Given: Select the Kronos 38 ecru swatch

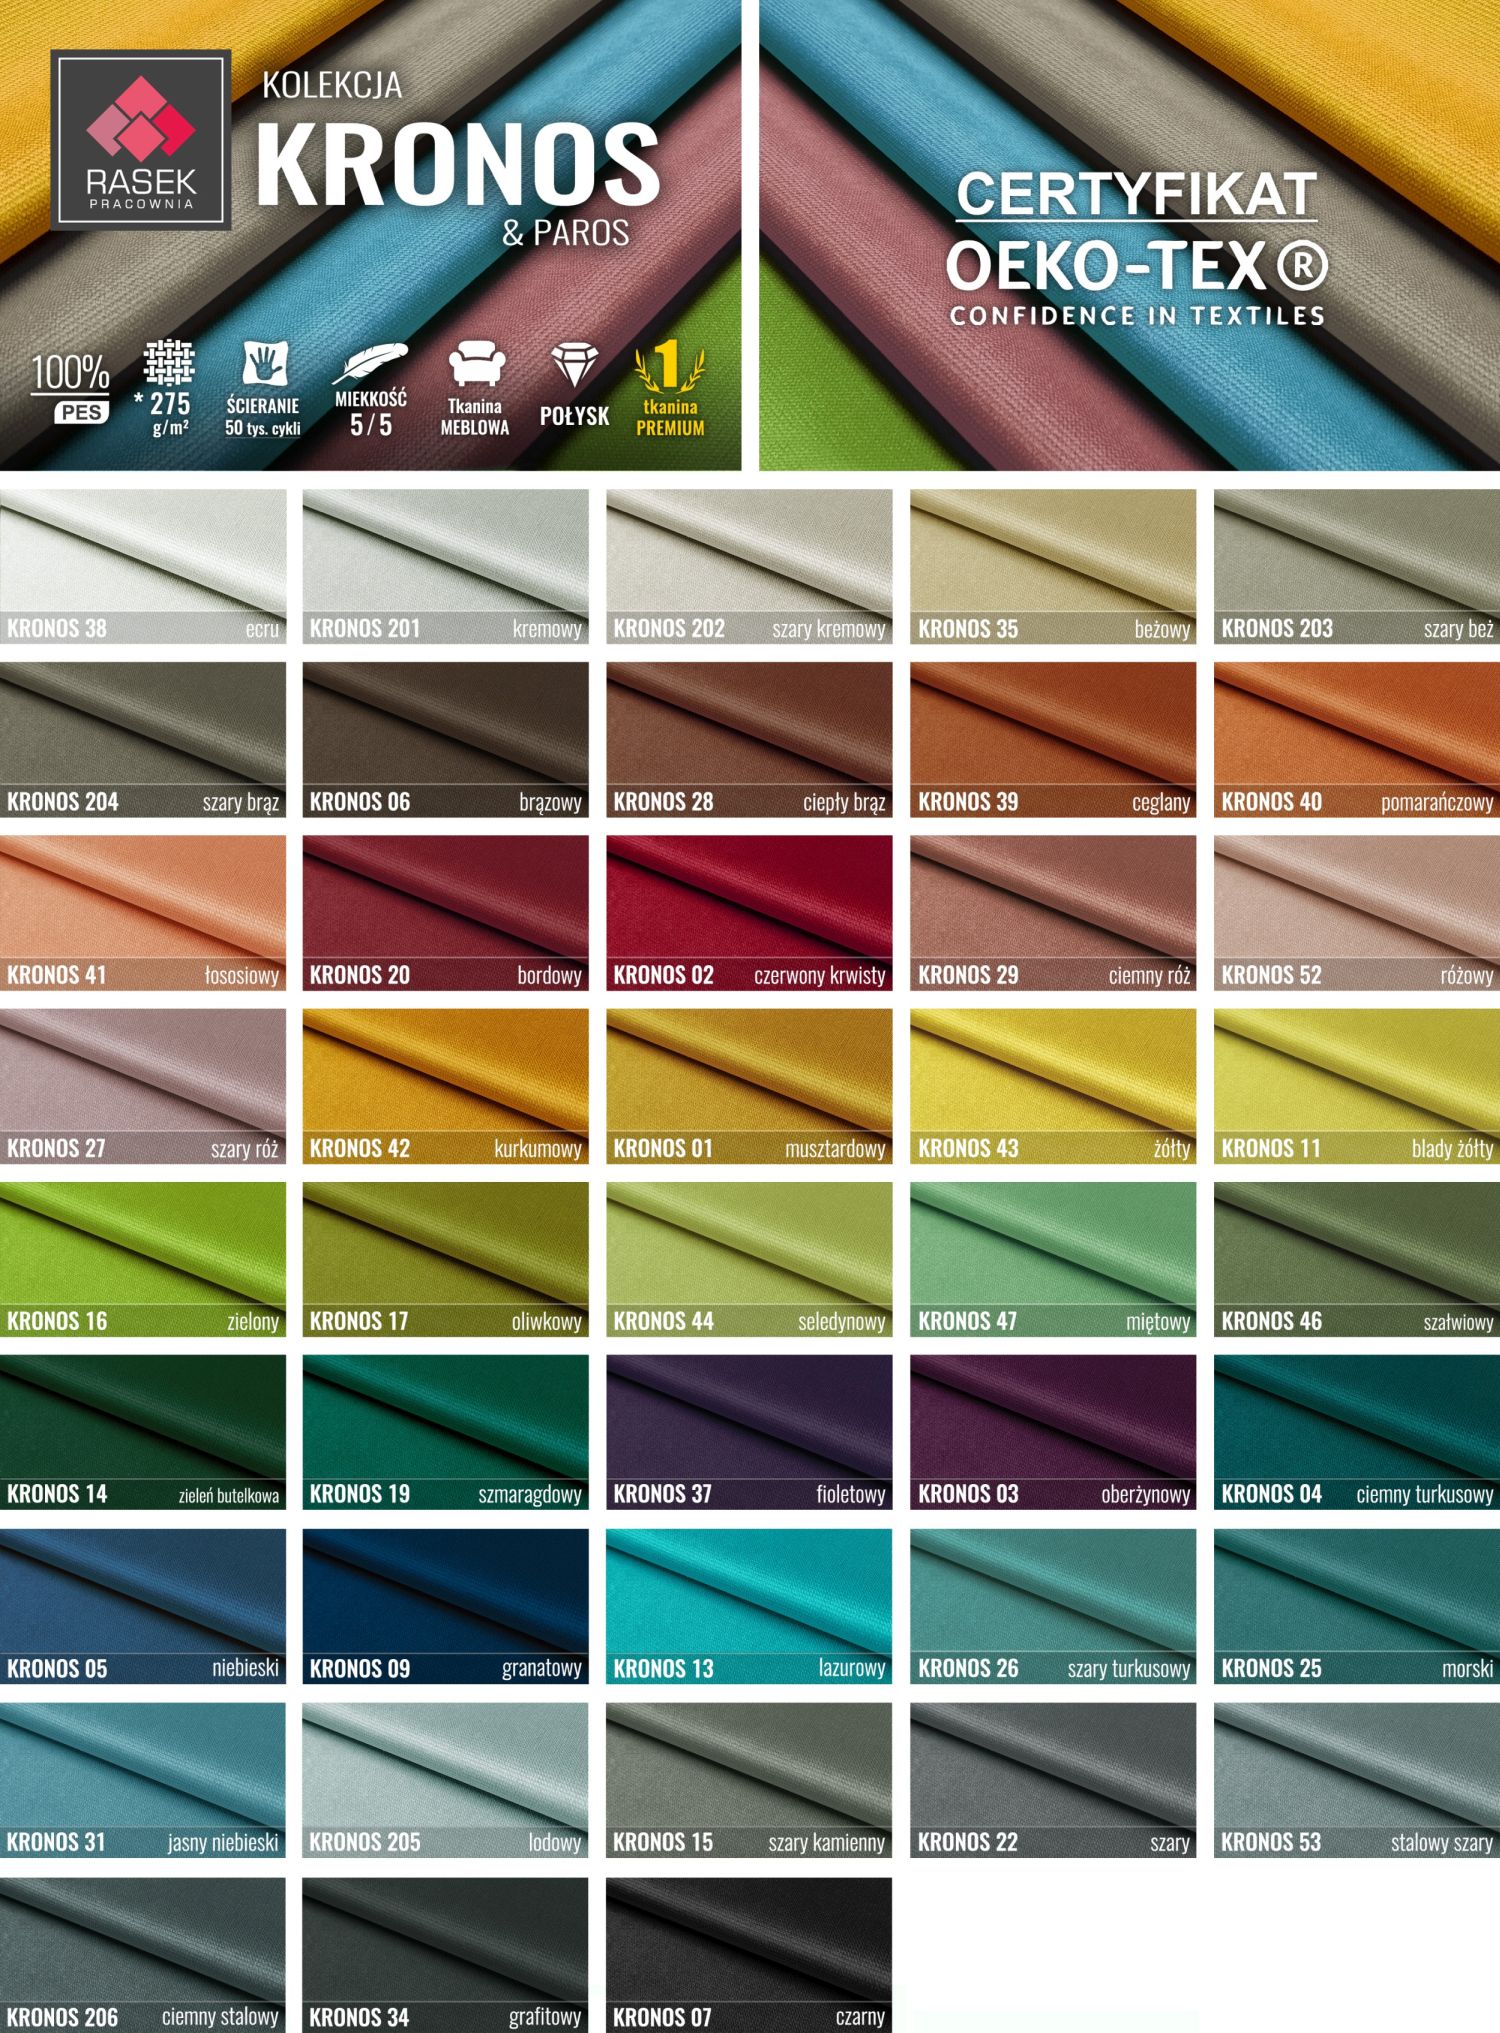Looking at the screenshot, I should click(143, 566).
